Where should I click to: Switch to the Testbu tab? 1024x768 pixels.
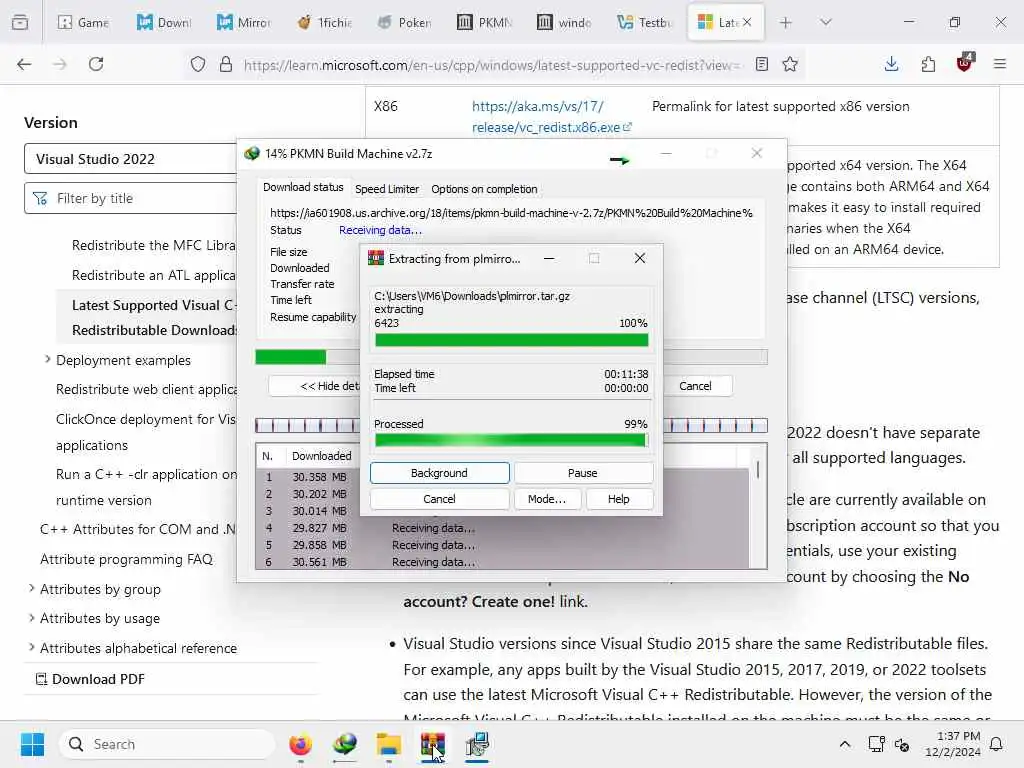pos(645,23)
